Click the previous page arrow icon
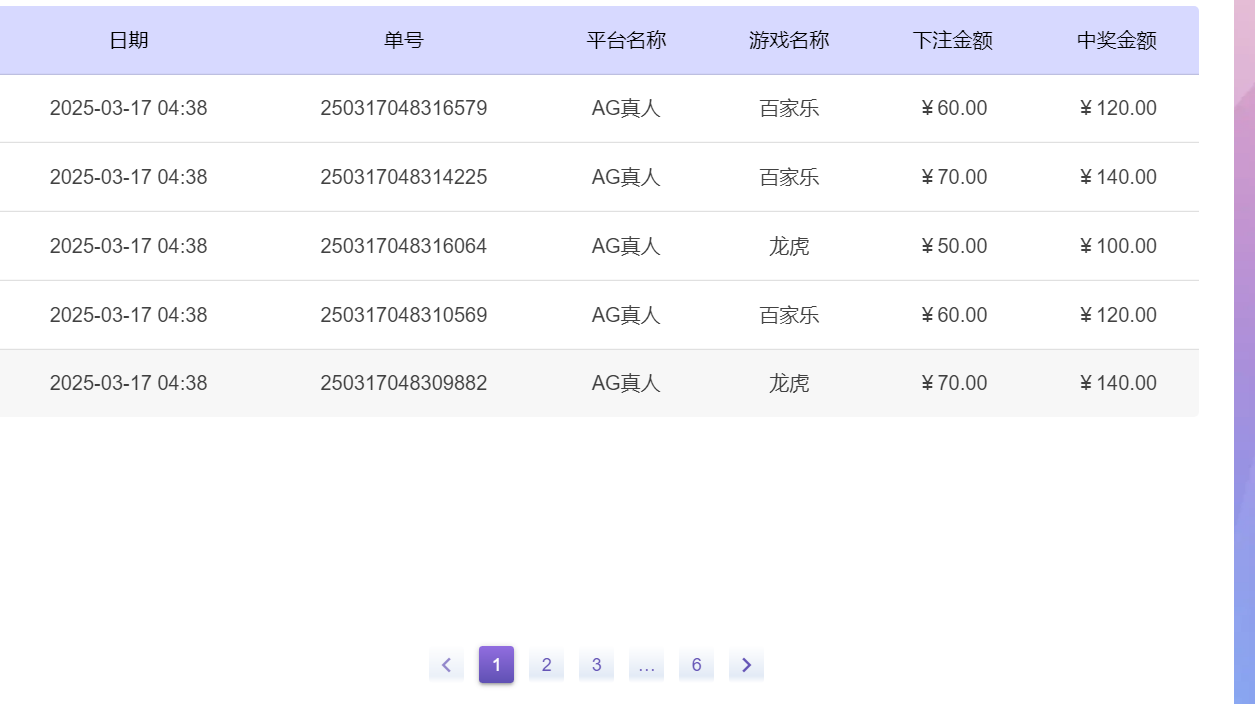The image size is (1255, 704). pos(446,664)
